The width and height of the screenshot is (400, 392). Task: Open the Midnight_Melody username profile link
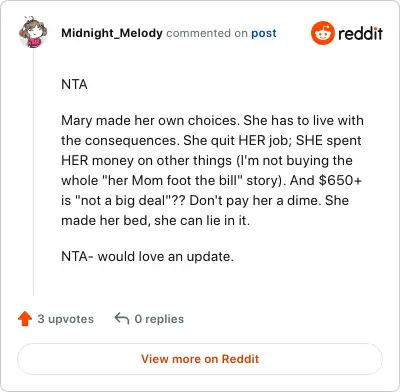point(112,33)
